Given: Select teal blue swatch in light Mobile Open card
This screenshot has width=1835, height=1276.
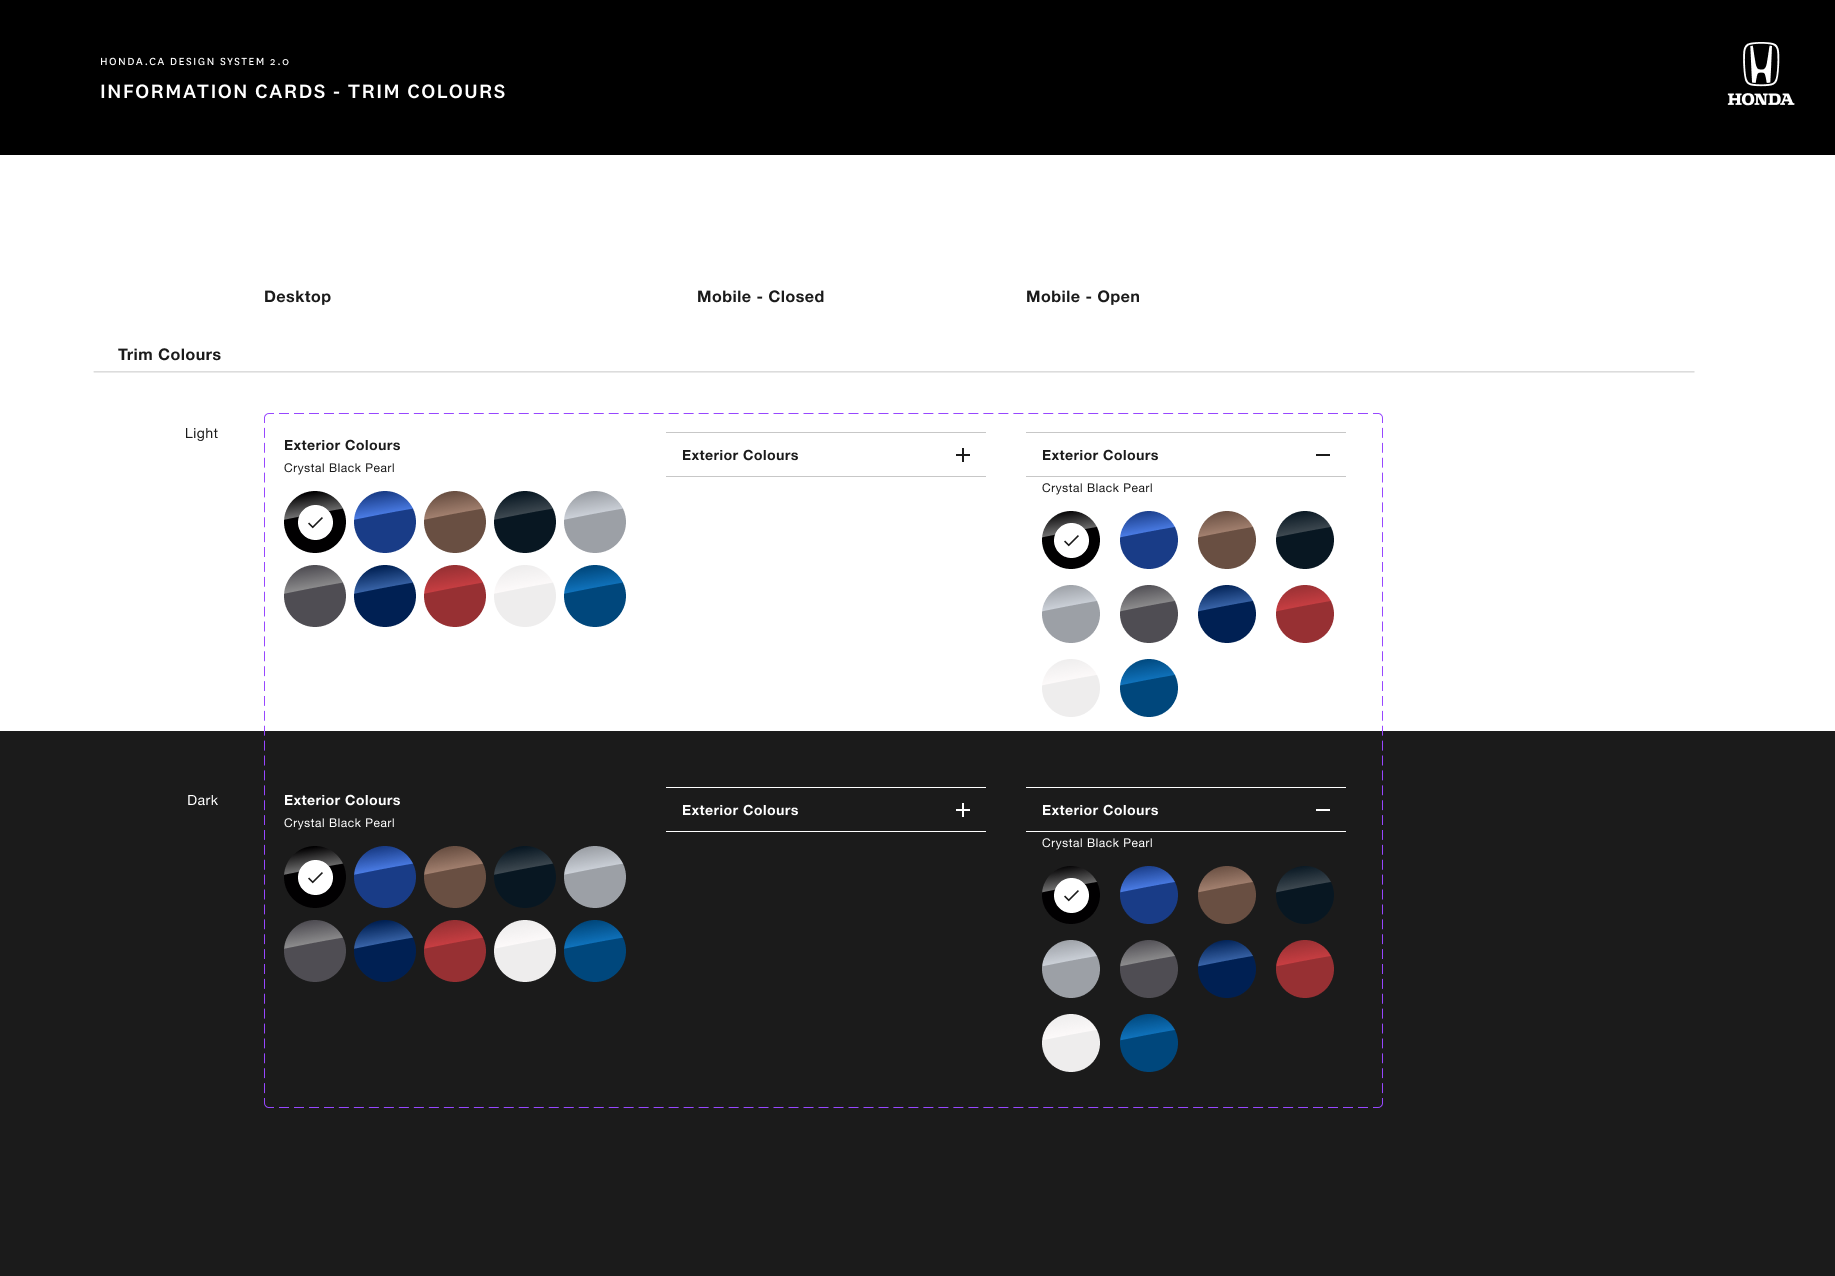Looking at the screenshot, I should coord(1149,688).
